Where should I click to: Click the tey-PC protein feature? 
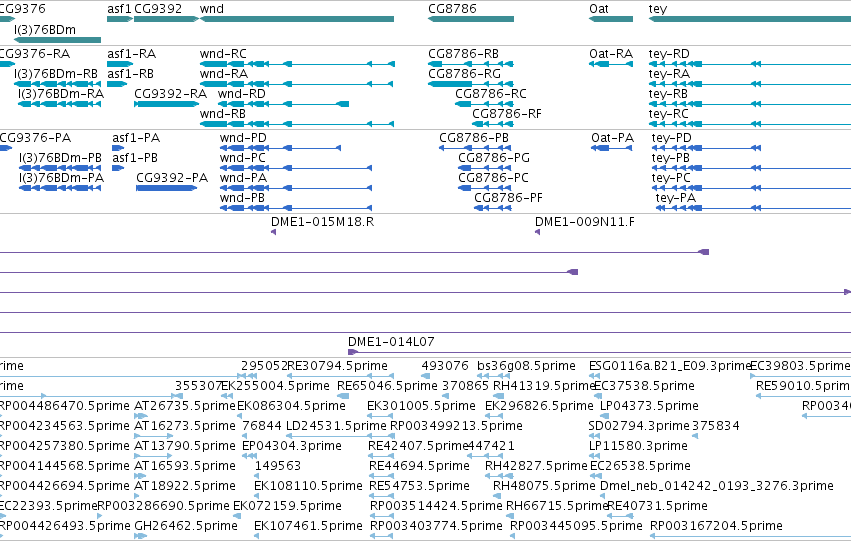click(751, 188)
